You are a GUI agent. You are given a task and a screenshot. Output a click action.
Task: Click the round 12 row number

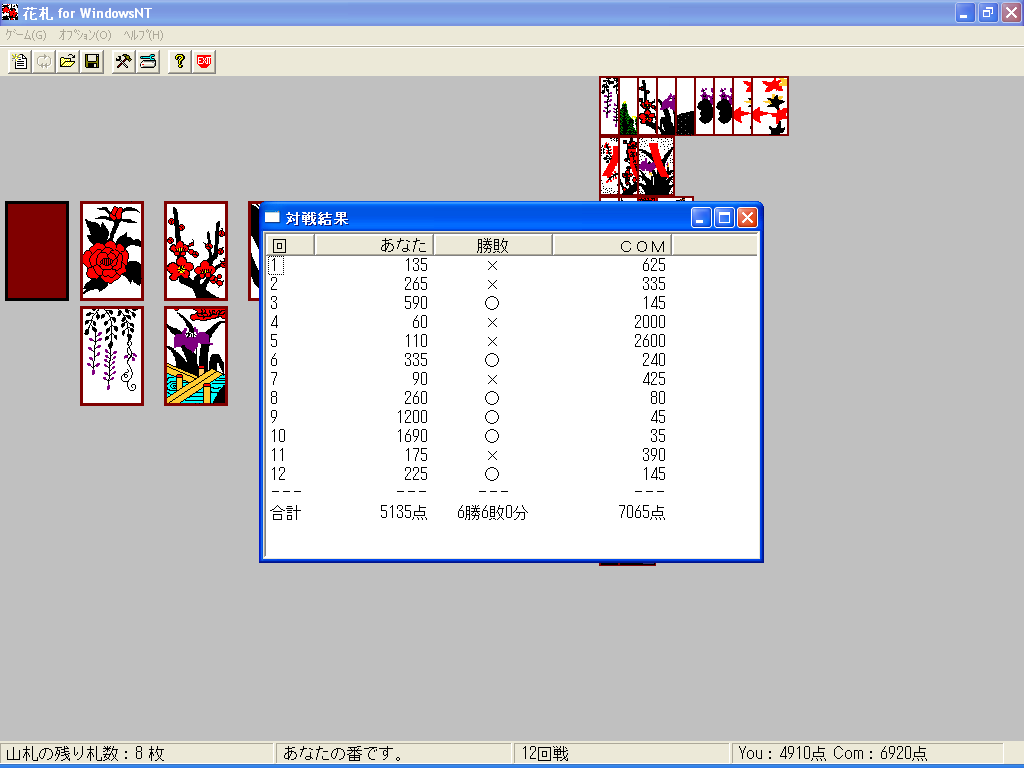pos(278,473)
